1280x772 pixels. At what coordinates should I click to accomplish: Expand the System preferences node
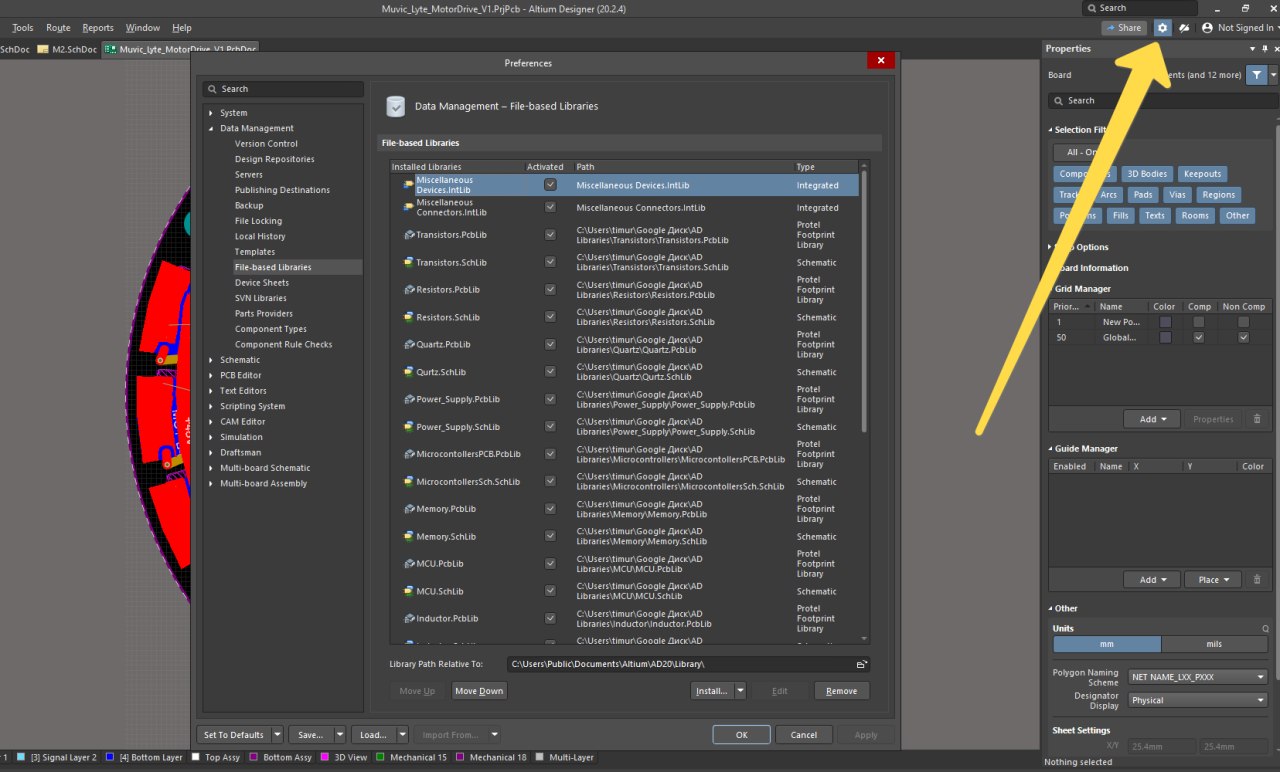[x=211, y=113]
